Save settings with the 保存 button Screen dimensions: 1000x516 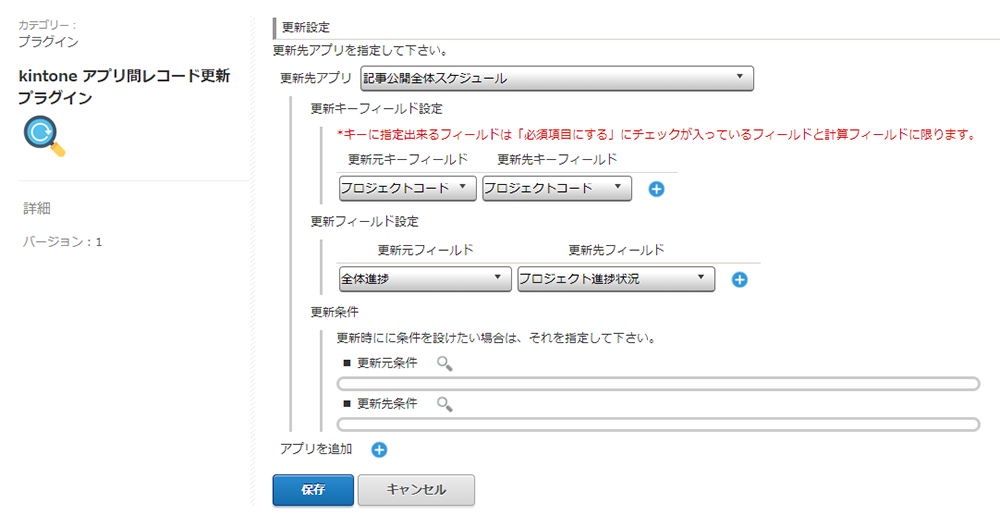(313, 490)
